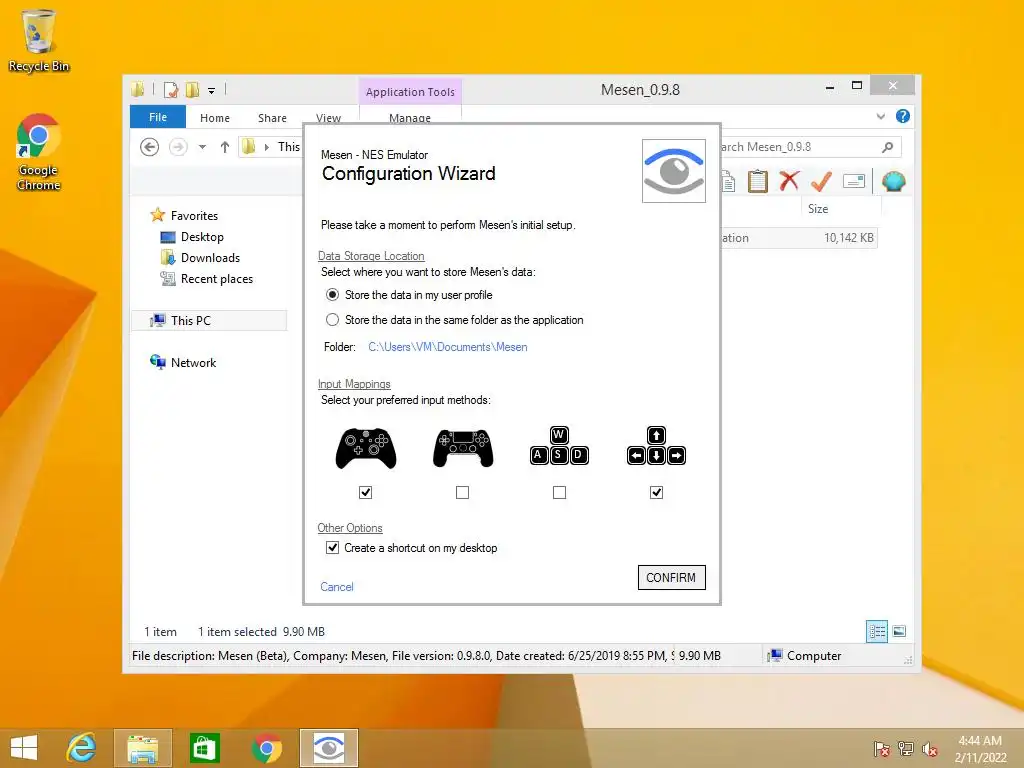
Task: Expand the breadcrumb arrow before This
Action: (x=266, y=147)
